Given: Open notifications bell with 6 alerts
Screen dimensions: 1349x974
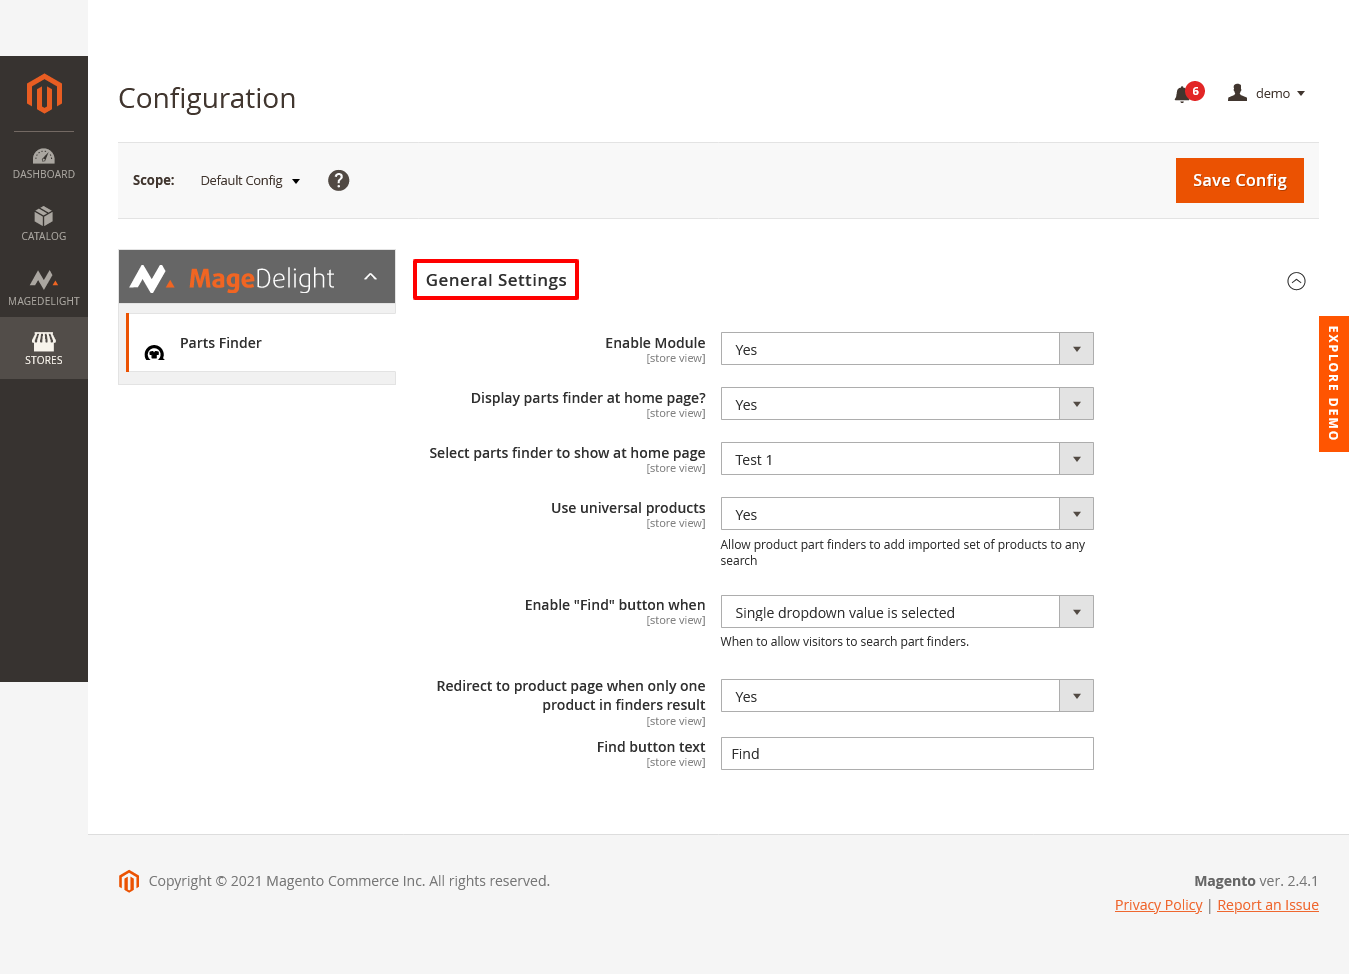Looking at the screenshot, I should point(1188,93).
